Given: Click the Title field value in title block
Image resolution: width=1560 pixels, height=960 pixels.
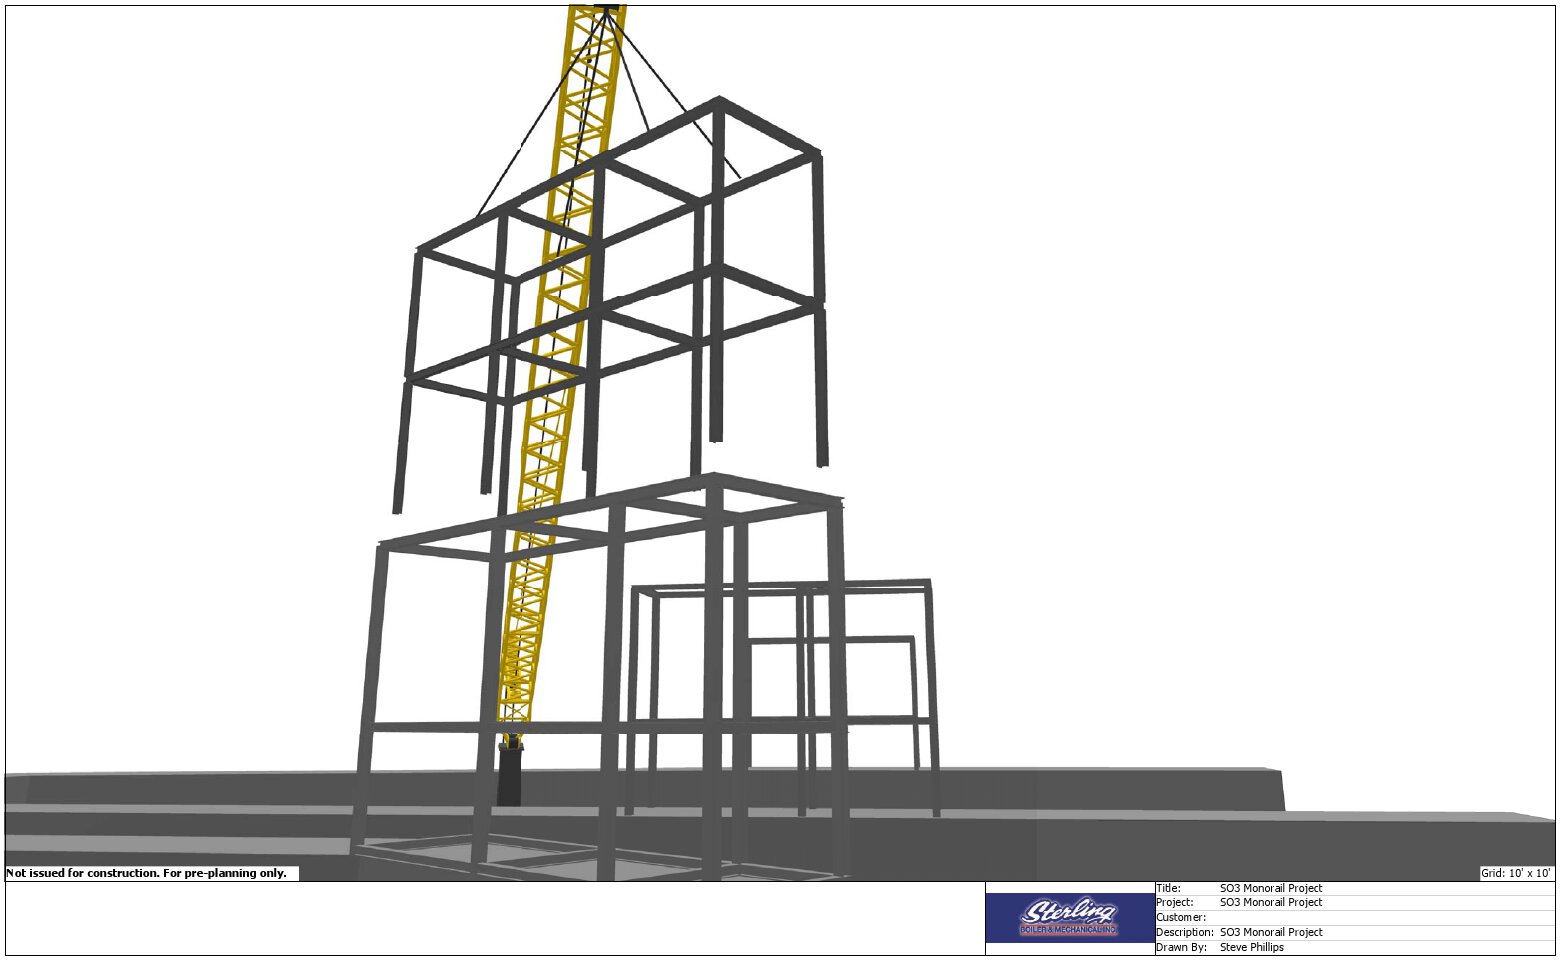Looking at the screenshot, I should 1270,888.
